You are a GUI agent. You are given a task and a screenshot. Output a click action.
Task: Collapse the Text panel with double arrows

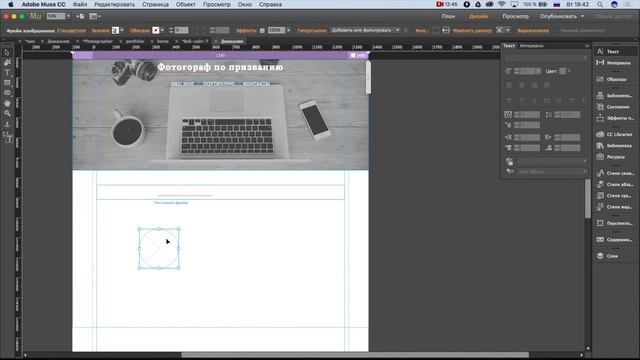coord(587,46)
